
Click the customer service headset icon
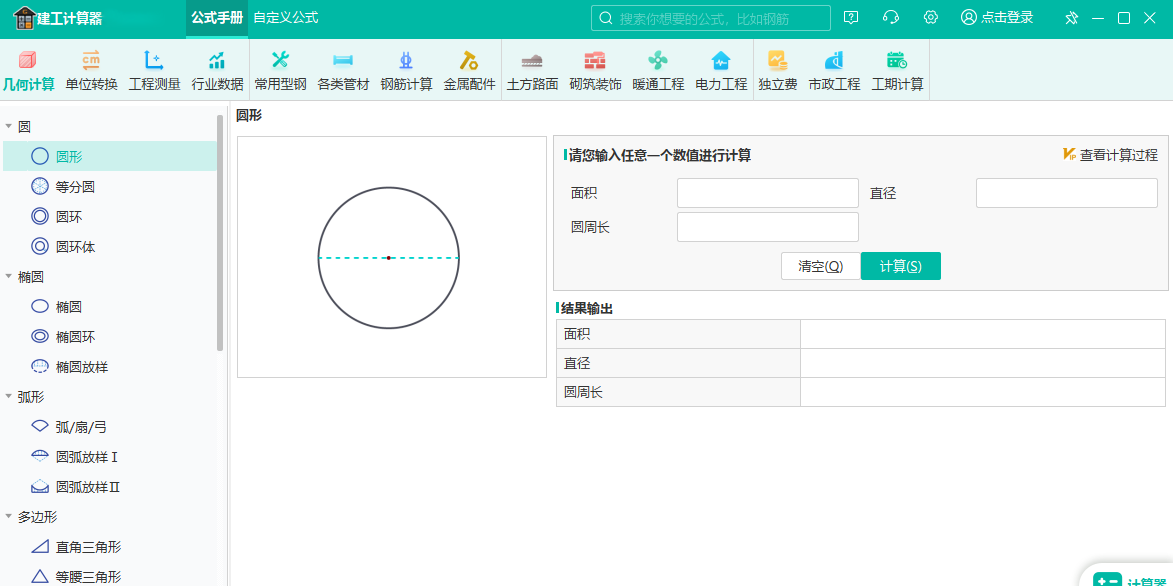pos(890,17)
